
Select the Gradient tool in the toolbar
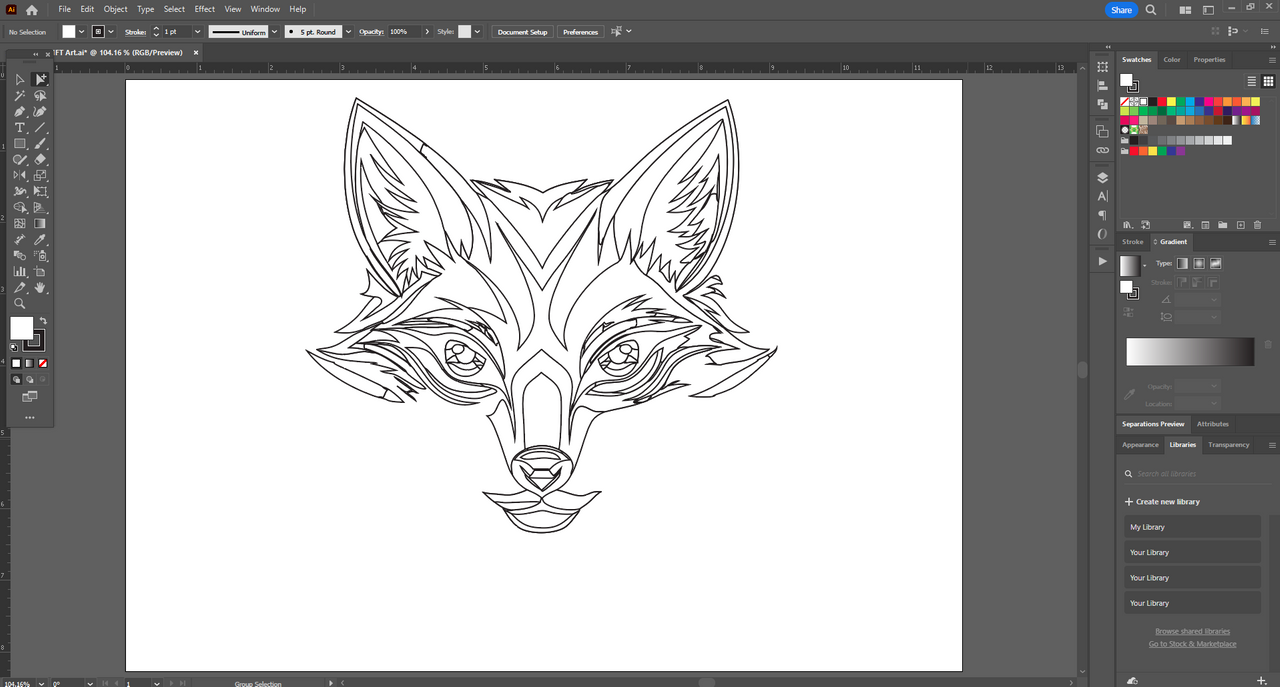(40, 224)
